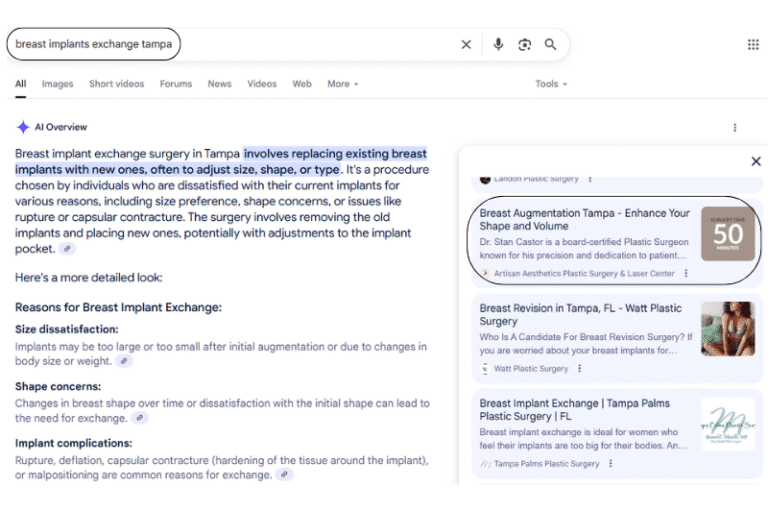Expand the More search filters dropdown
Viewport: 768px width, 512px height.
point(342,84)
